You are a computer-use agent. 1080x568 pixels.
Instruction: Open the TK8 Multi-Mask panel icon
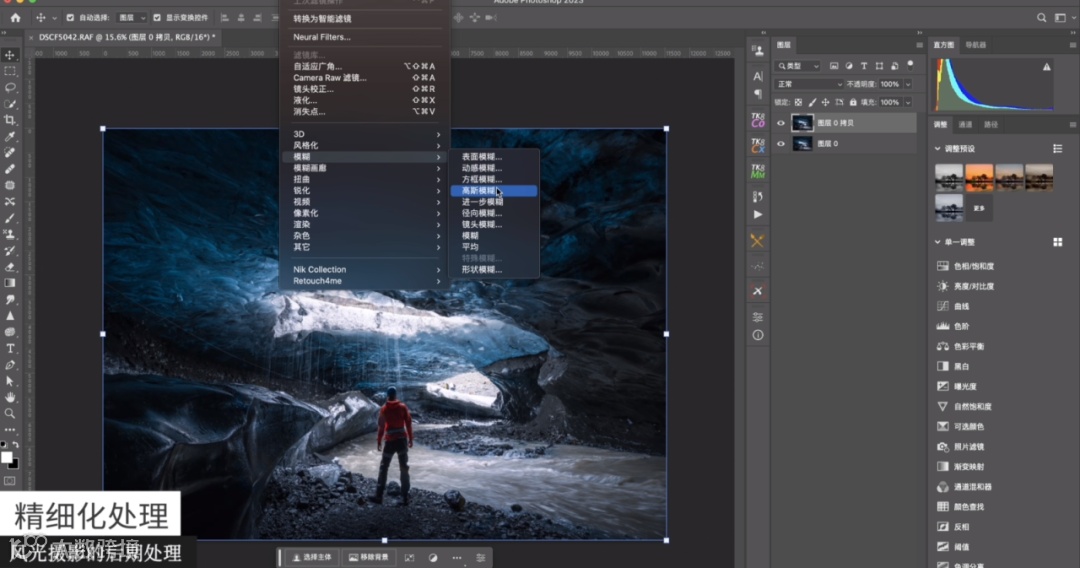point(758,170)
